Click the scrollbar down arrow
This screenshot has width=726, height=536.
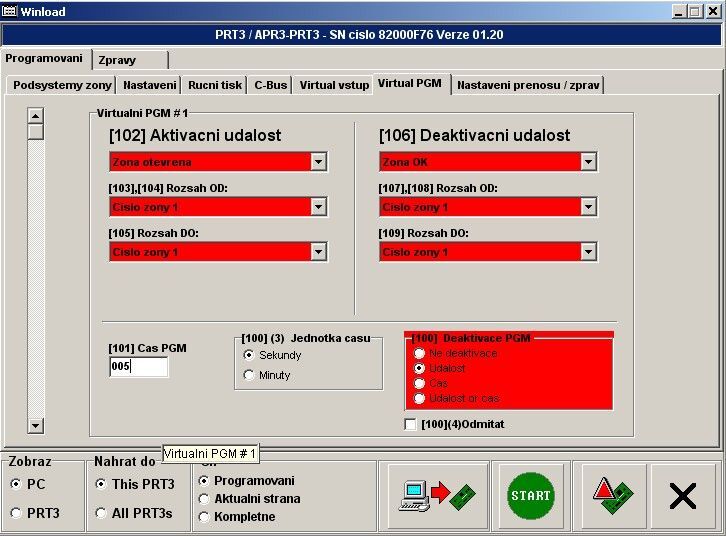36,426
